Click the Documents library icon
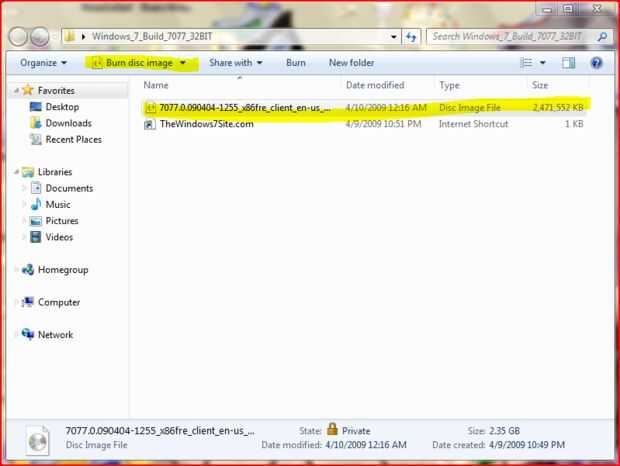Screen dimensions: 620x466 point(36,188)
